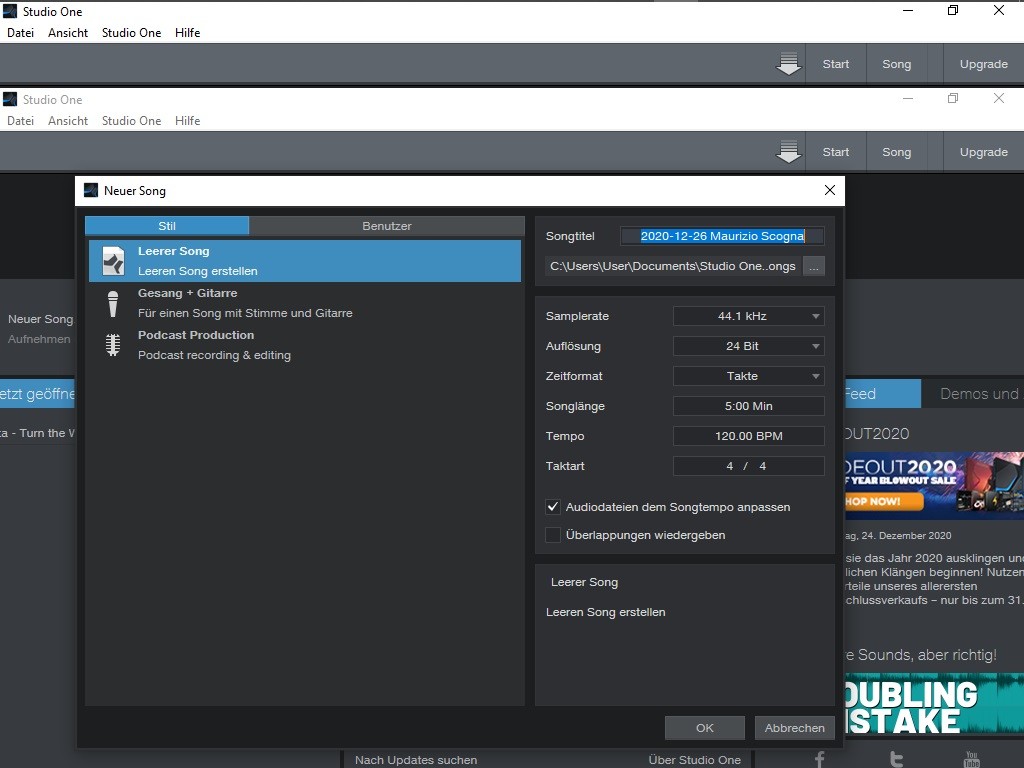
Task: Open Hilfe menu in the lower Studio One window
Action: point(187,121)
